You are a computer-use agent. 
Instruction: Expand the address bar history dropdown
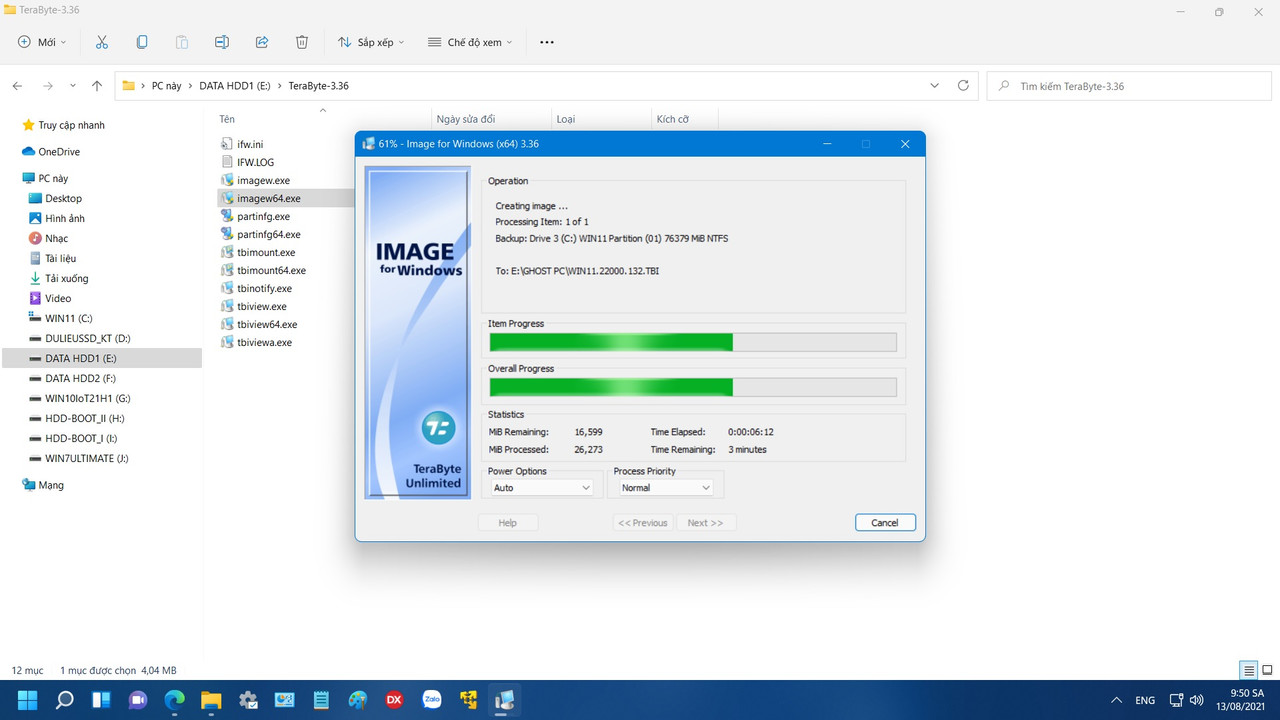(935, 86)
